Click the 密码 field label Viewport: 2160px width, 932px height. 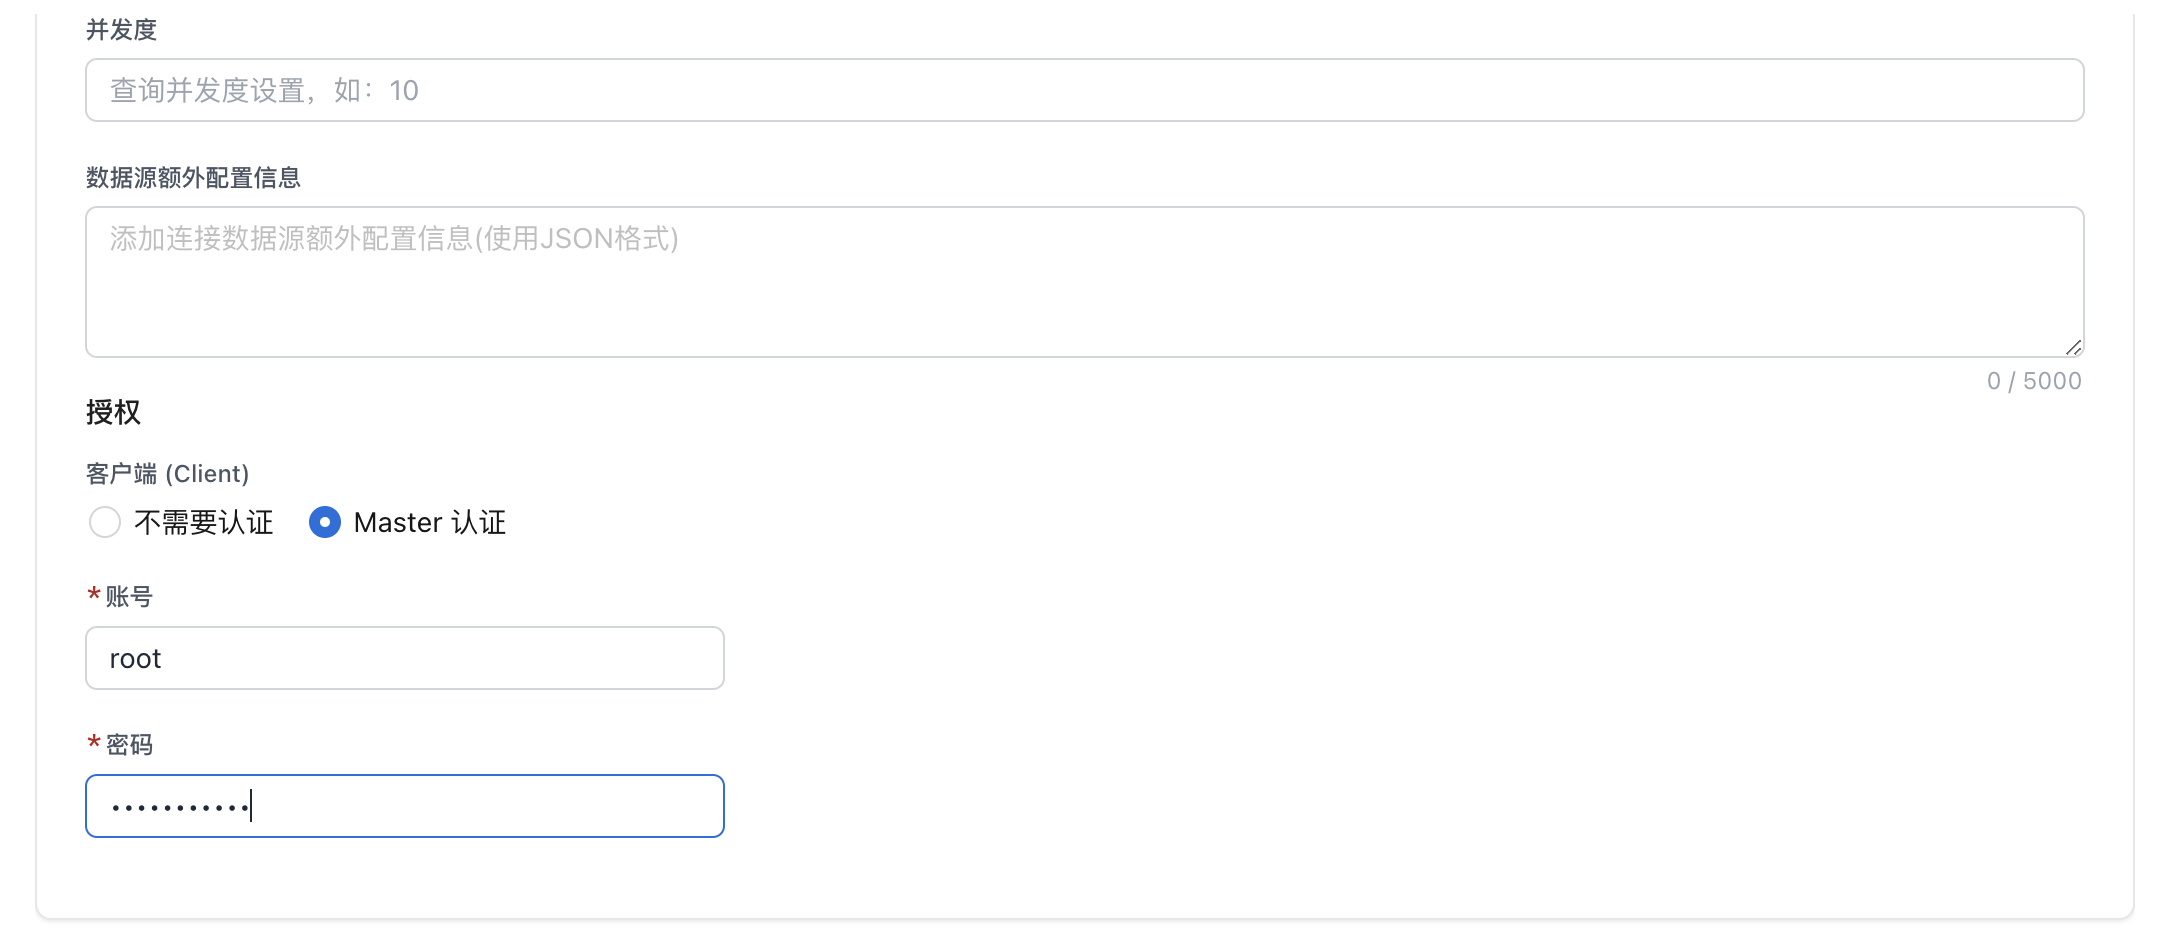129,745
